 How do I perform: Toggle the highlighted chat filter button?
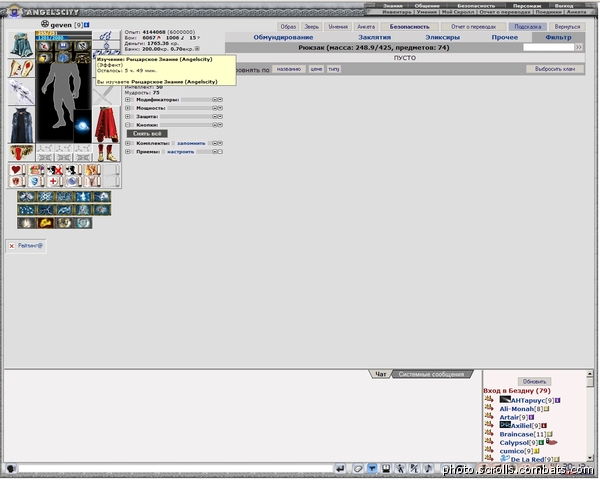[372, 469]
